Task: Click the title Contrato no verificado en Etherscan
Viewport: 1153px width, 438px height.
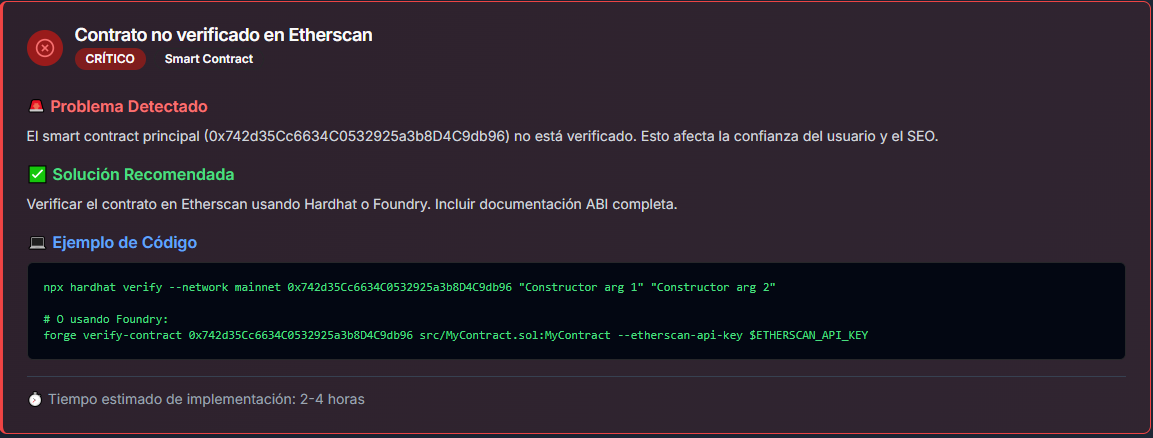Action: [x=224, y=35]
